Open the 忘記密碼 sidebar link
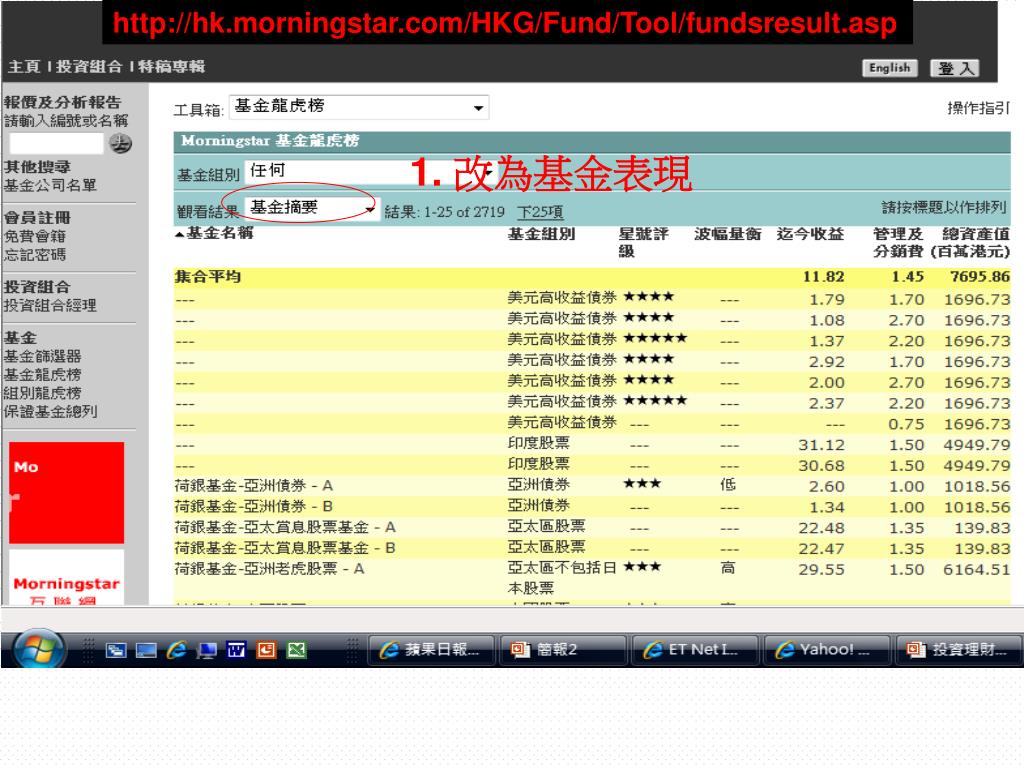Image resolution: width=1024 pixels, height=768 pixels. coord(35,255)
